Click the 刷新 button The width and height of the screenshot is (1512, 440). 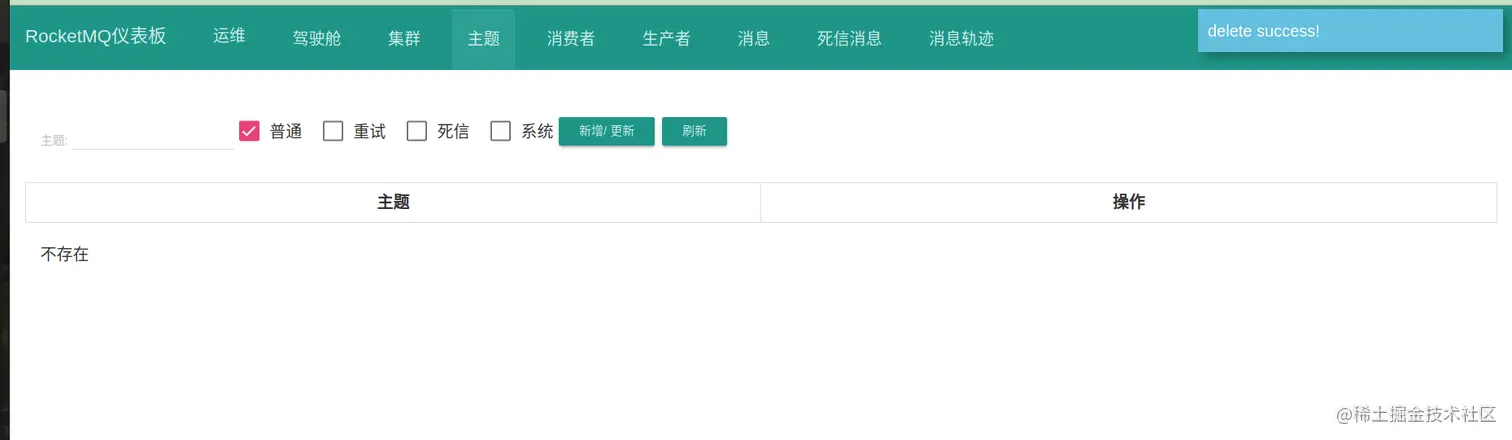(694, 131)
